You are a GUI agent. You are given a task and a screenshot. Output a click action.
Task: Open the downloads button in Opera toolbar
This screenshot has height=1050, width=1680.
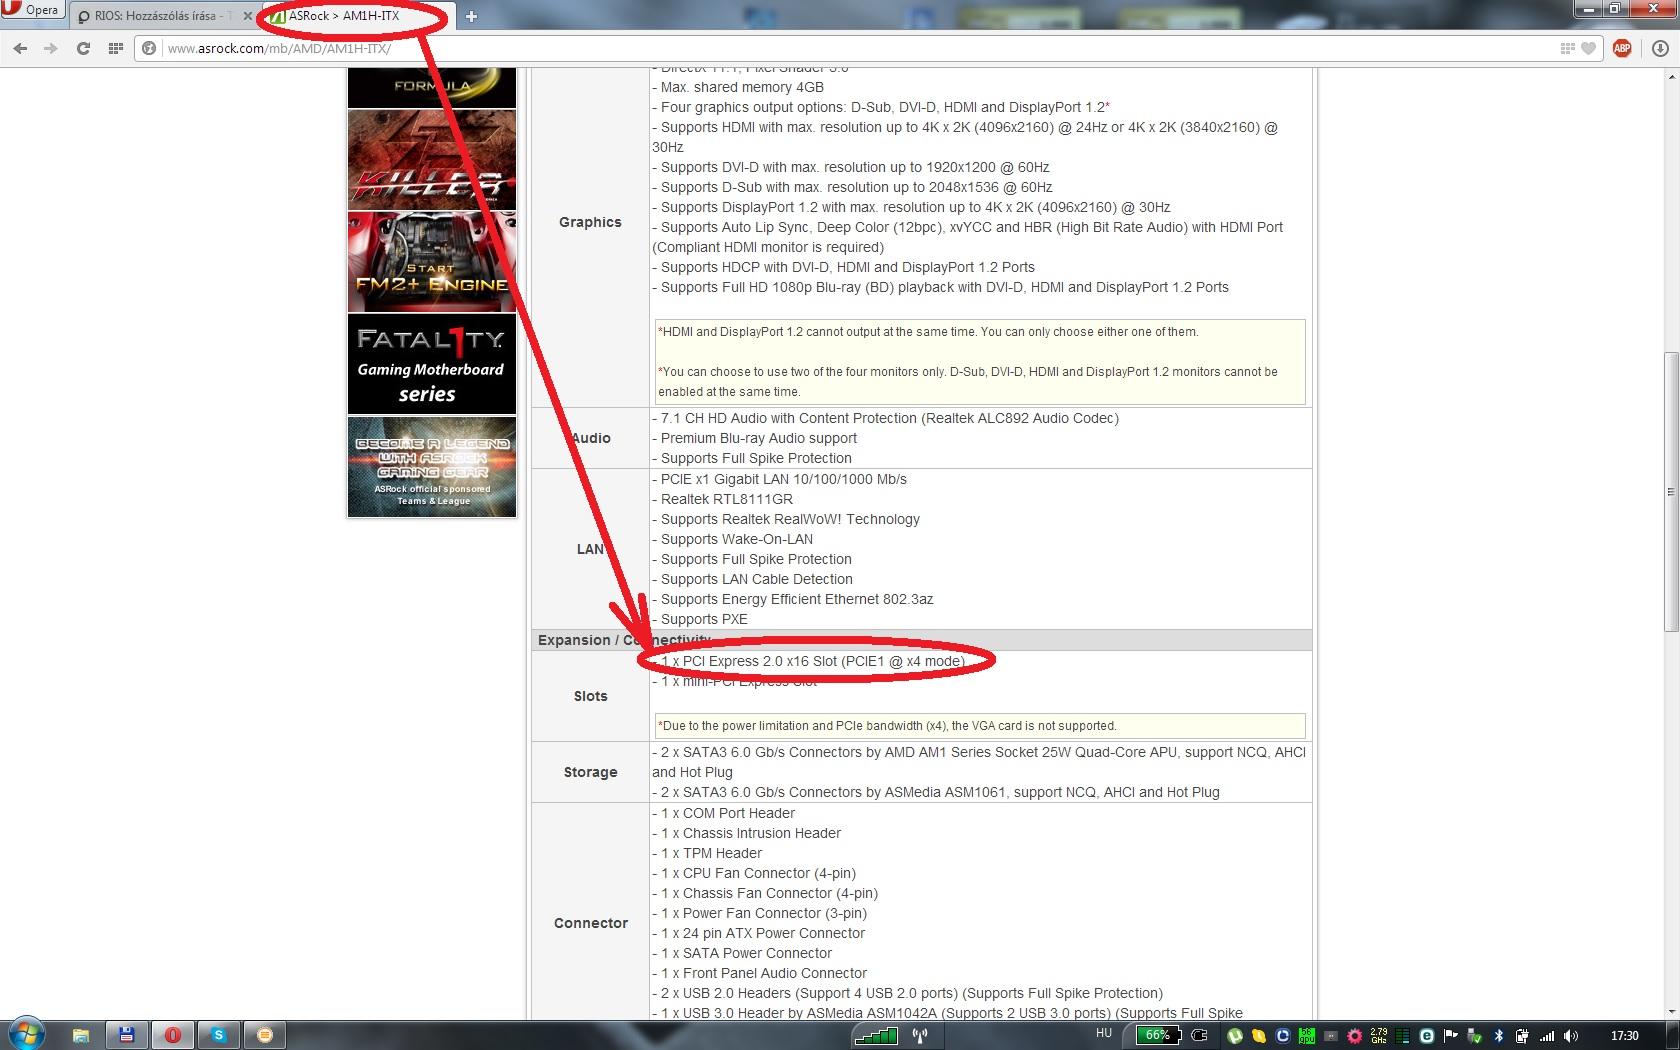pyautogui.click(x=1660, y=48)
